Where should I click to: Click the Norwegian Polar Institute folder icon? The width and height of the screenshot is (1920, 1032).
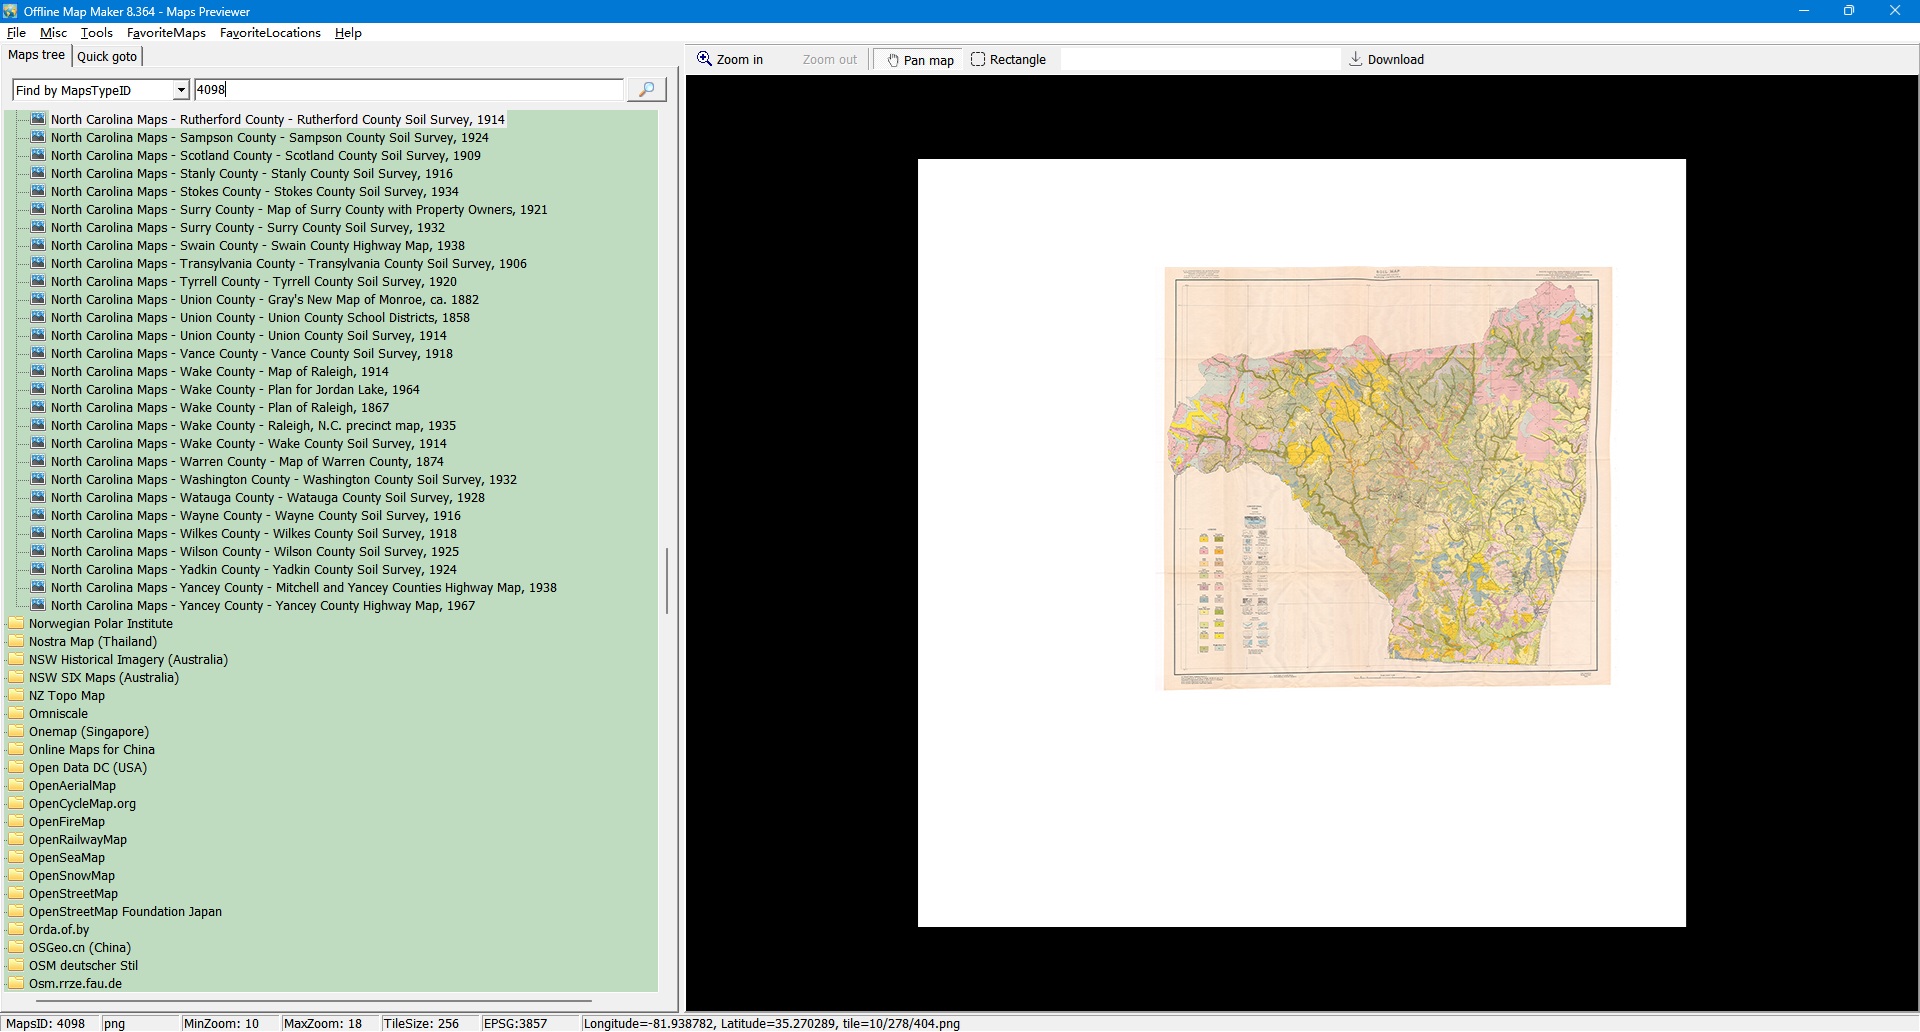(16, 624)
